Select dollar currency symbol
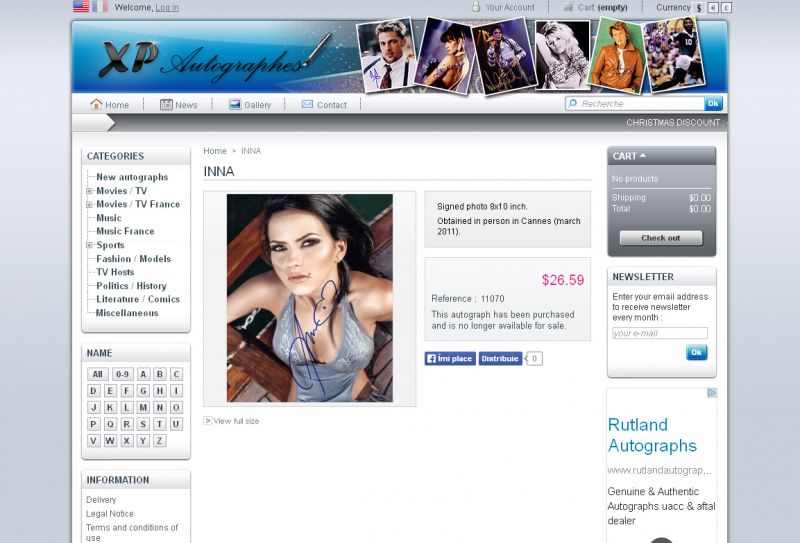Image resolution: width=800 pixels, height=543 pixels. pyautogui.click(x=699, y=7)
